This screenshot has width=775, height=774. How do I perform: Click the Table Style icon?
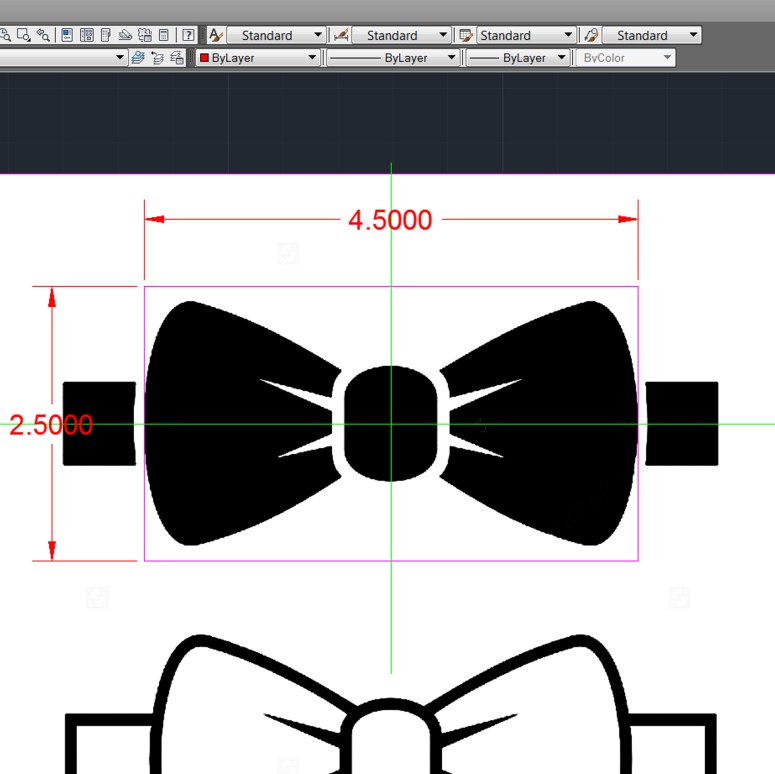466,35
